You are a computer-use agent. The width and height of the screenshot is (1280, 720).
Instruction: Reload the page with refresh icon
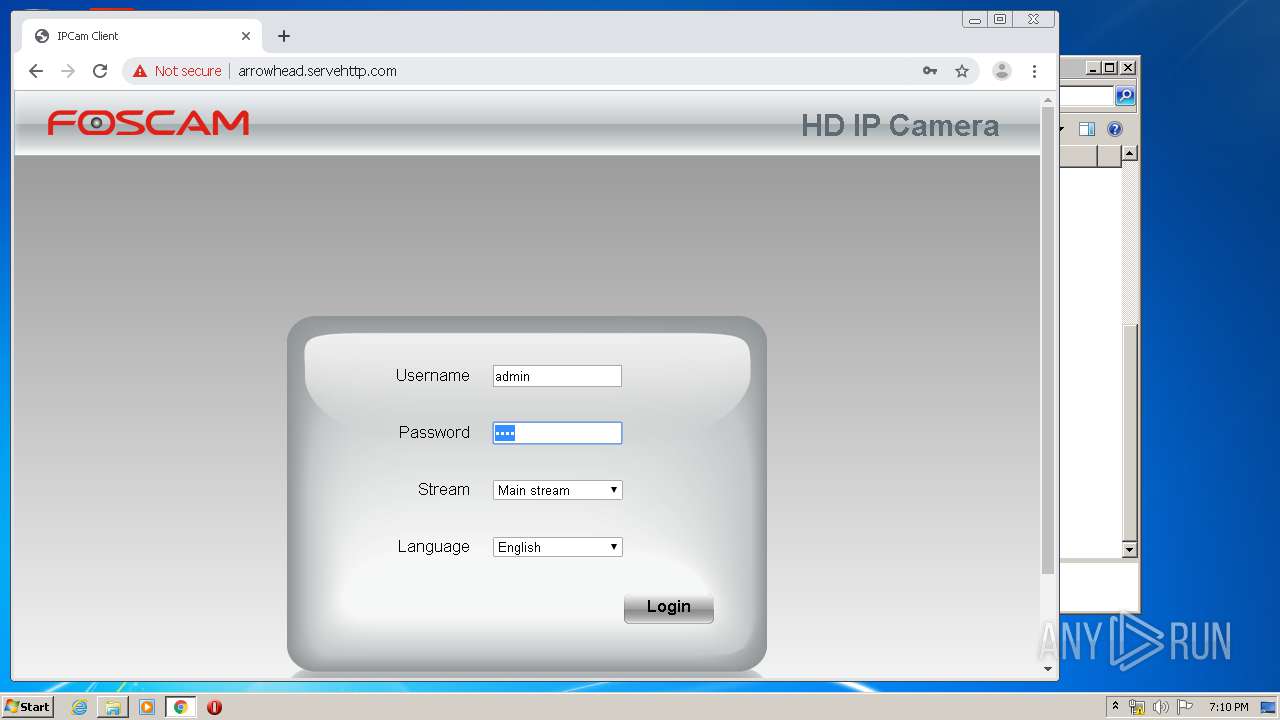pyautogui.click(x=100, y=71)
